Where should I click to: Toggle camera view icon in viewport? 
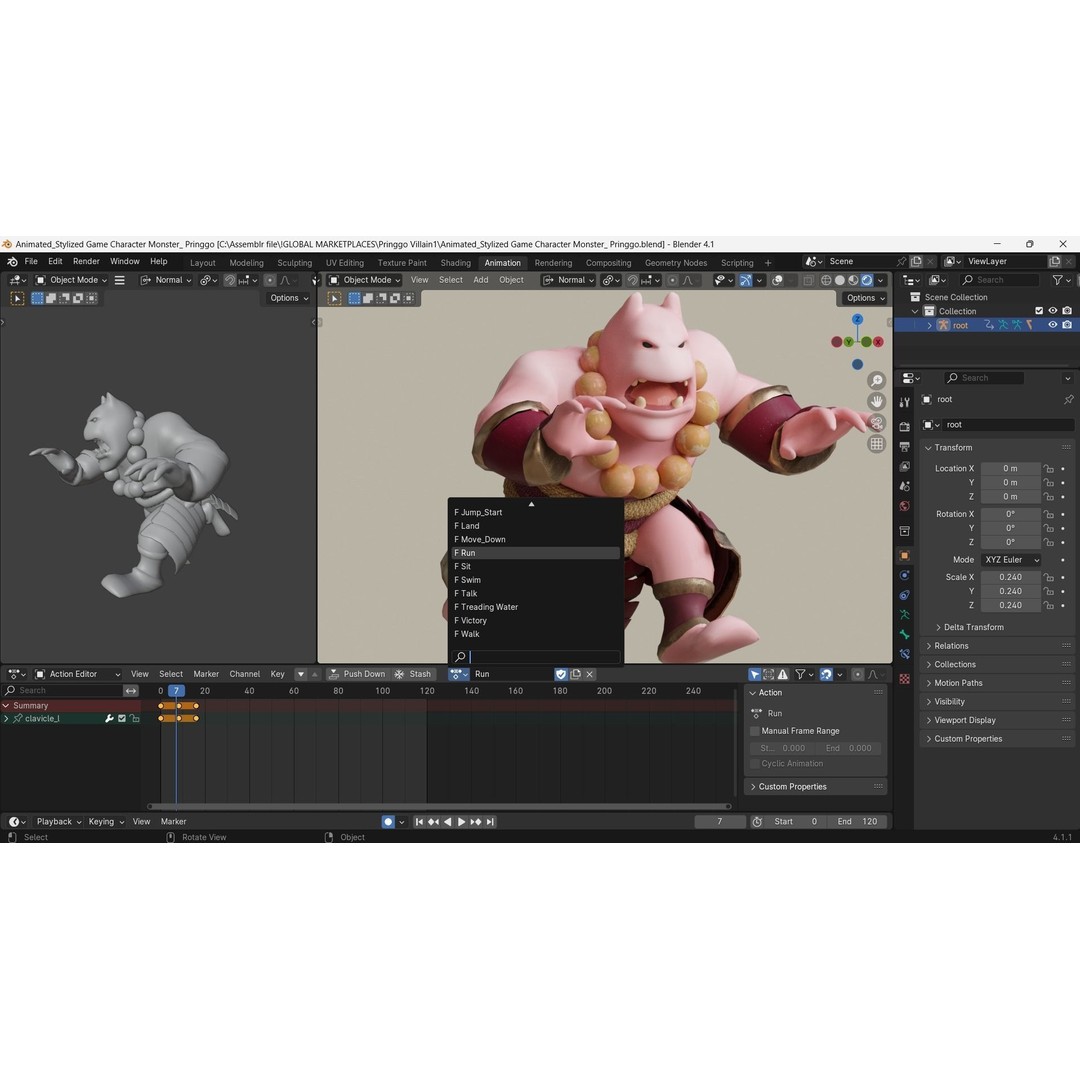point(876,422)
